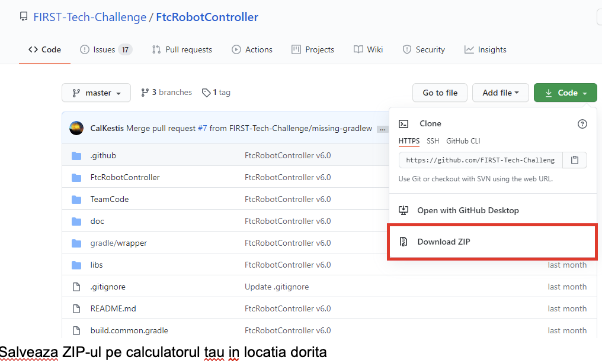Click folder icon beside TeamCode

77,199
